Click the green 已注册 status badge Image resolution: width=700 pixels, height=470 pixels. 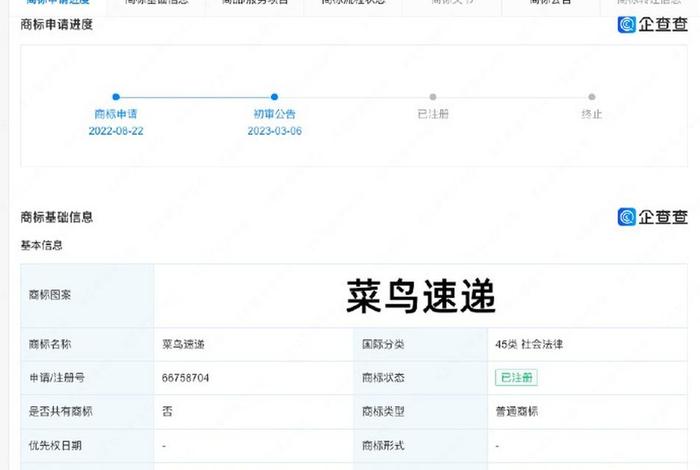click(516, 378)
